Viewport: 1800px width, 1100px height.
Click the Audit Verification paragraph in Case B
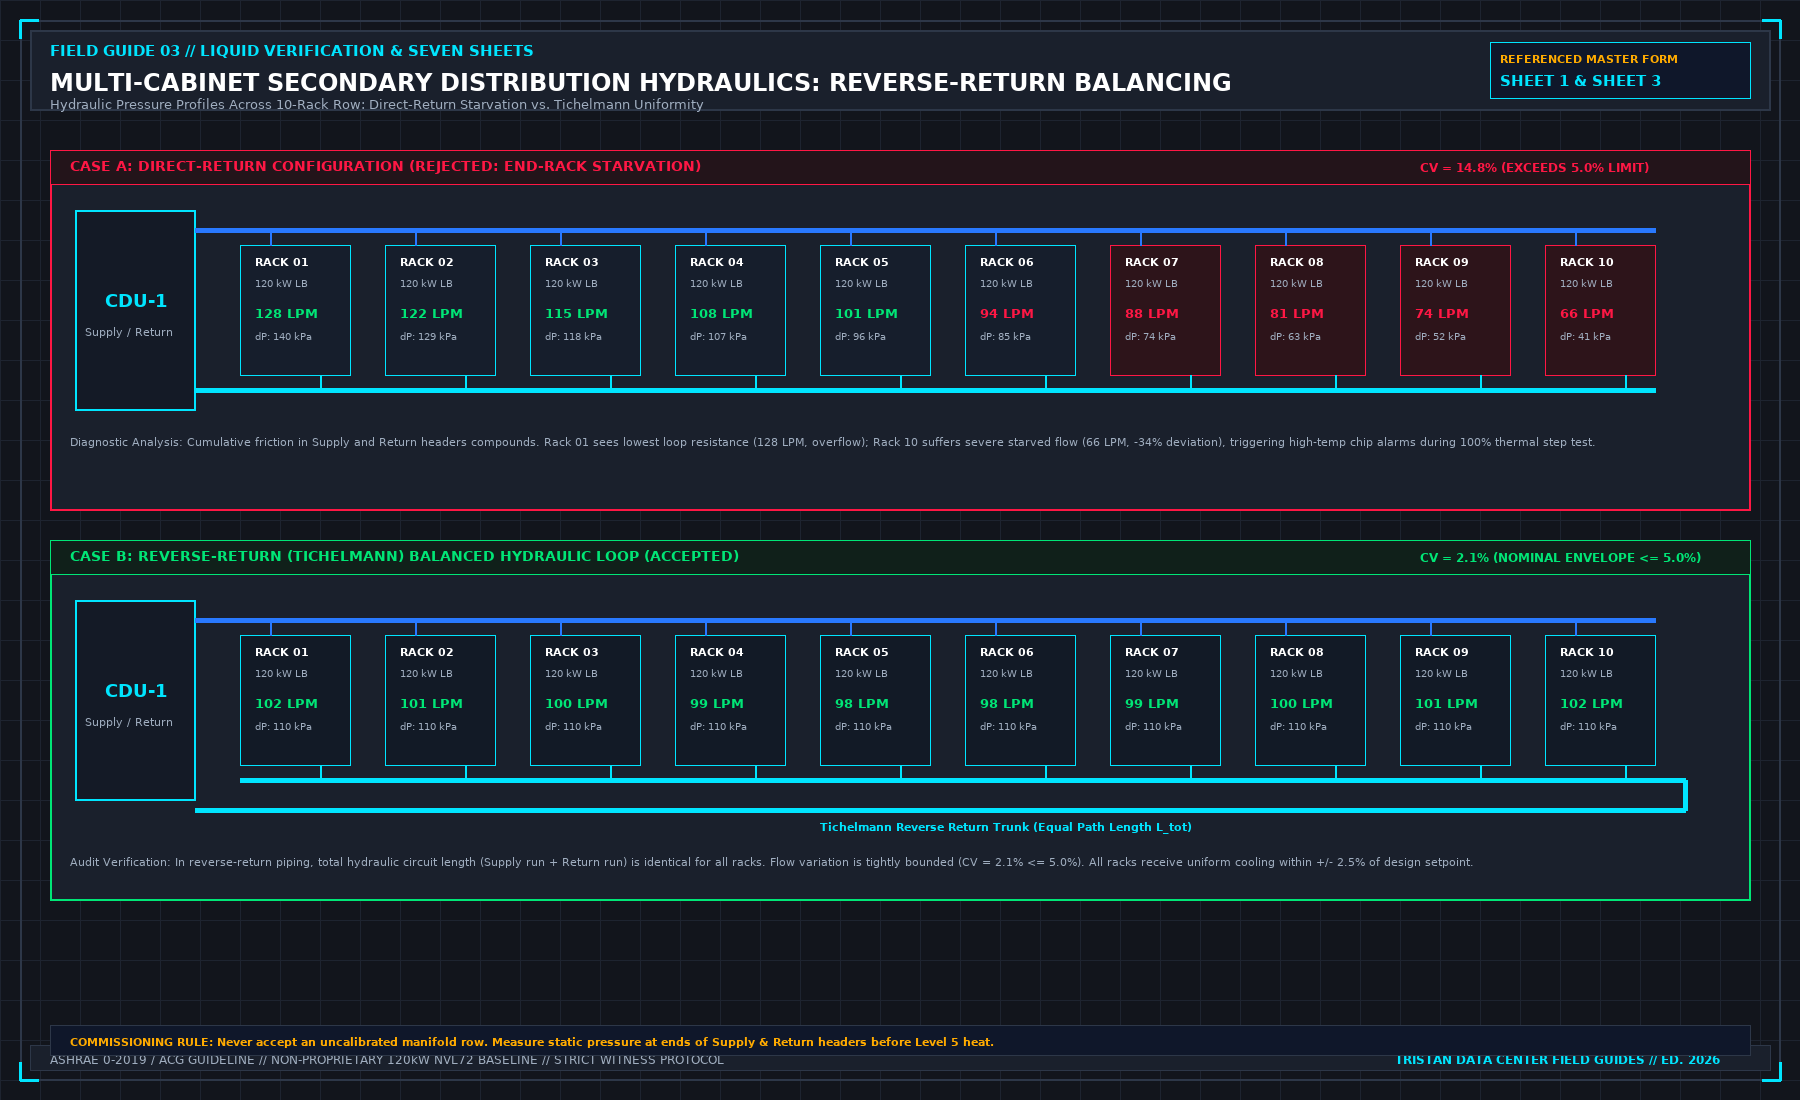pos(771,862)
